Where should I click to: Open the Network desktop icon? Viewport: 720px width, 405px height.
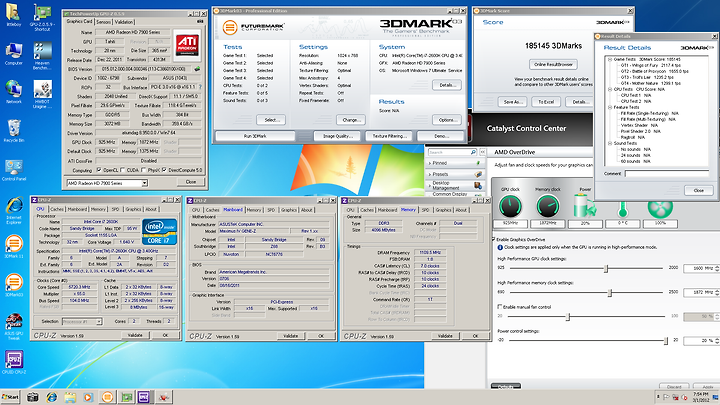click(x=13, y=92)
